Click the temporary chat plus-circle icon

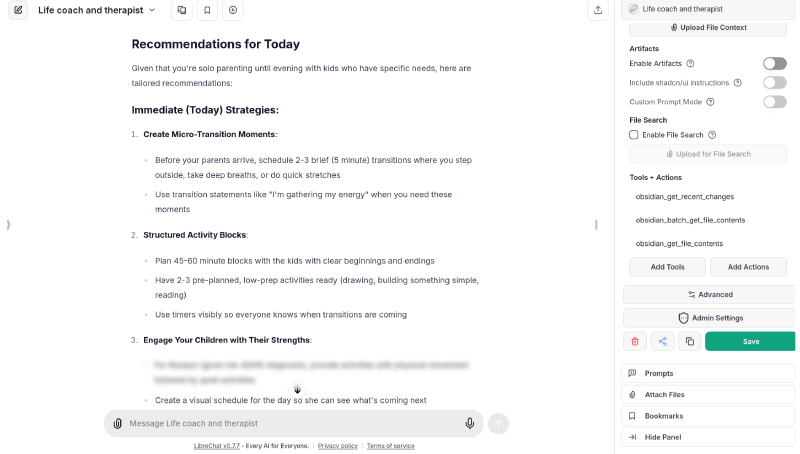point(232,10)
